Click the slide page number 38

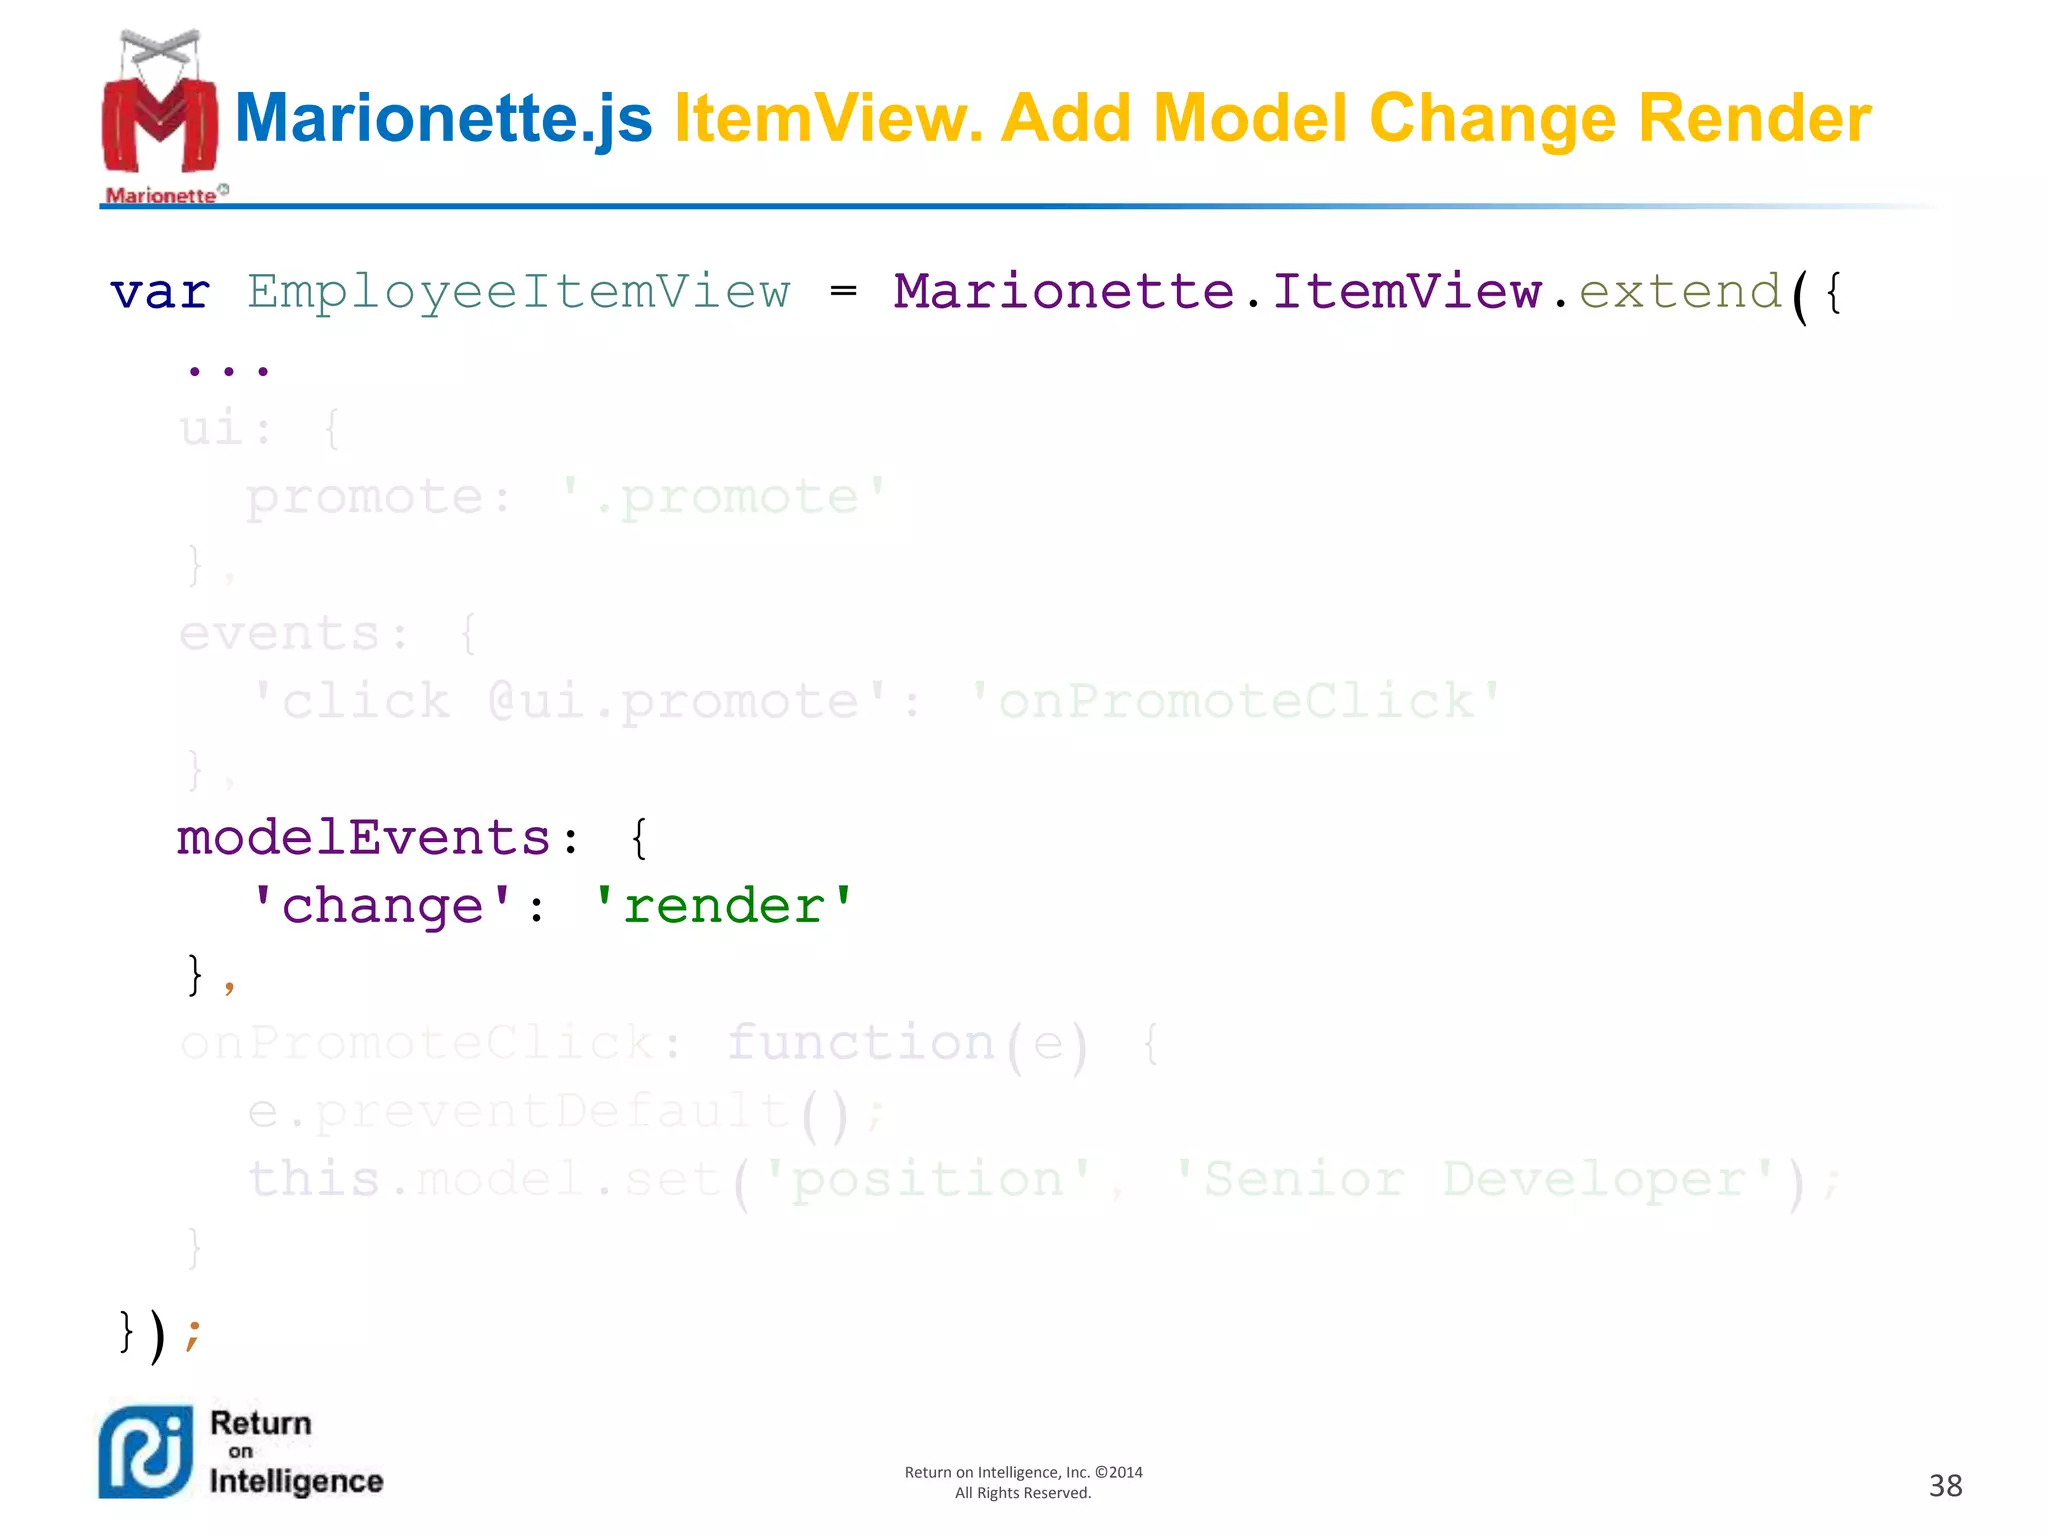[1945, 1486]
